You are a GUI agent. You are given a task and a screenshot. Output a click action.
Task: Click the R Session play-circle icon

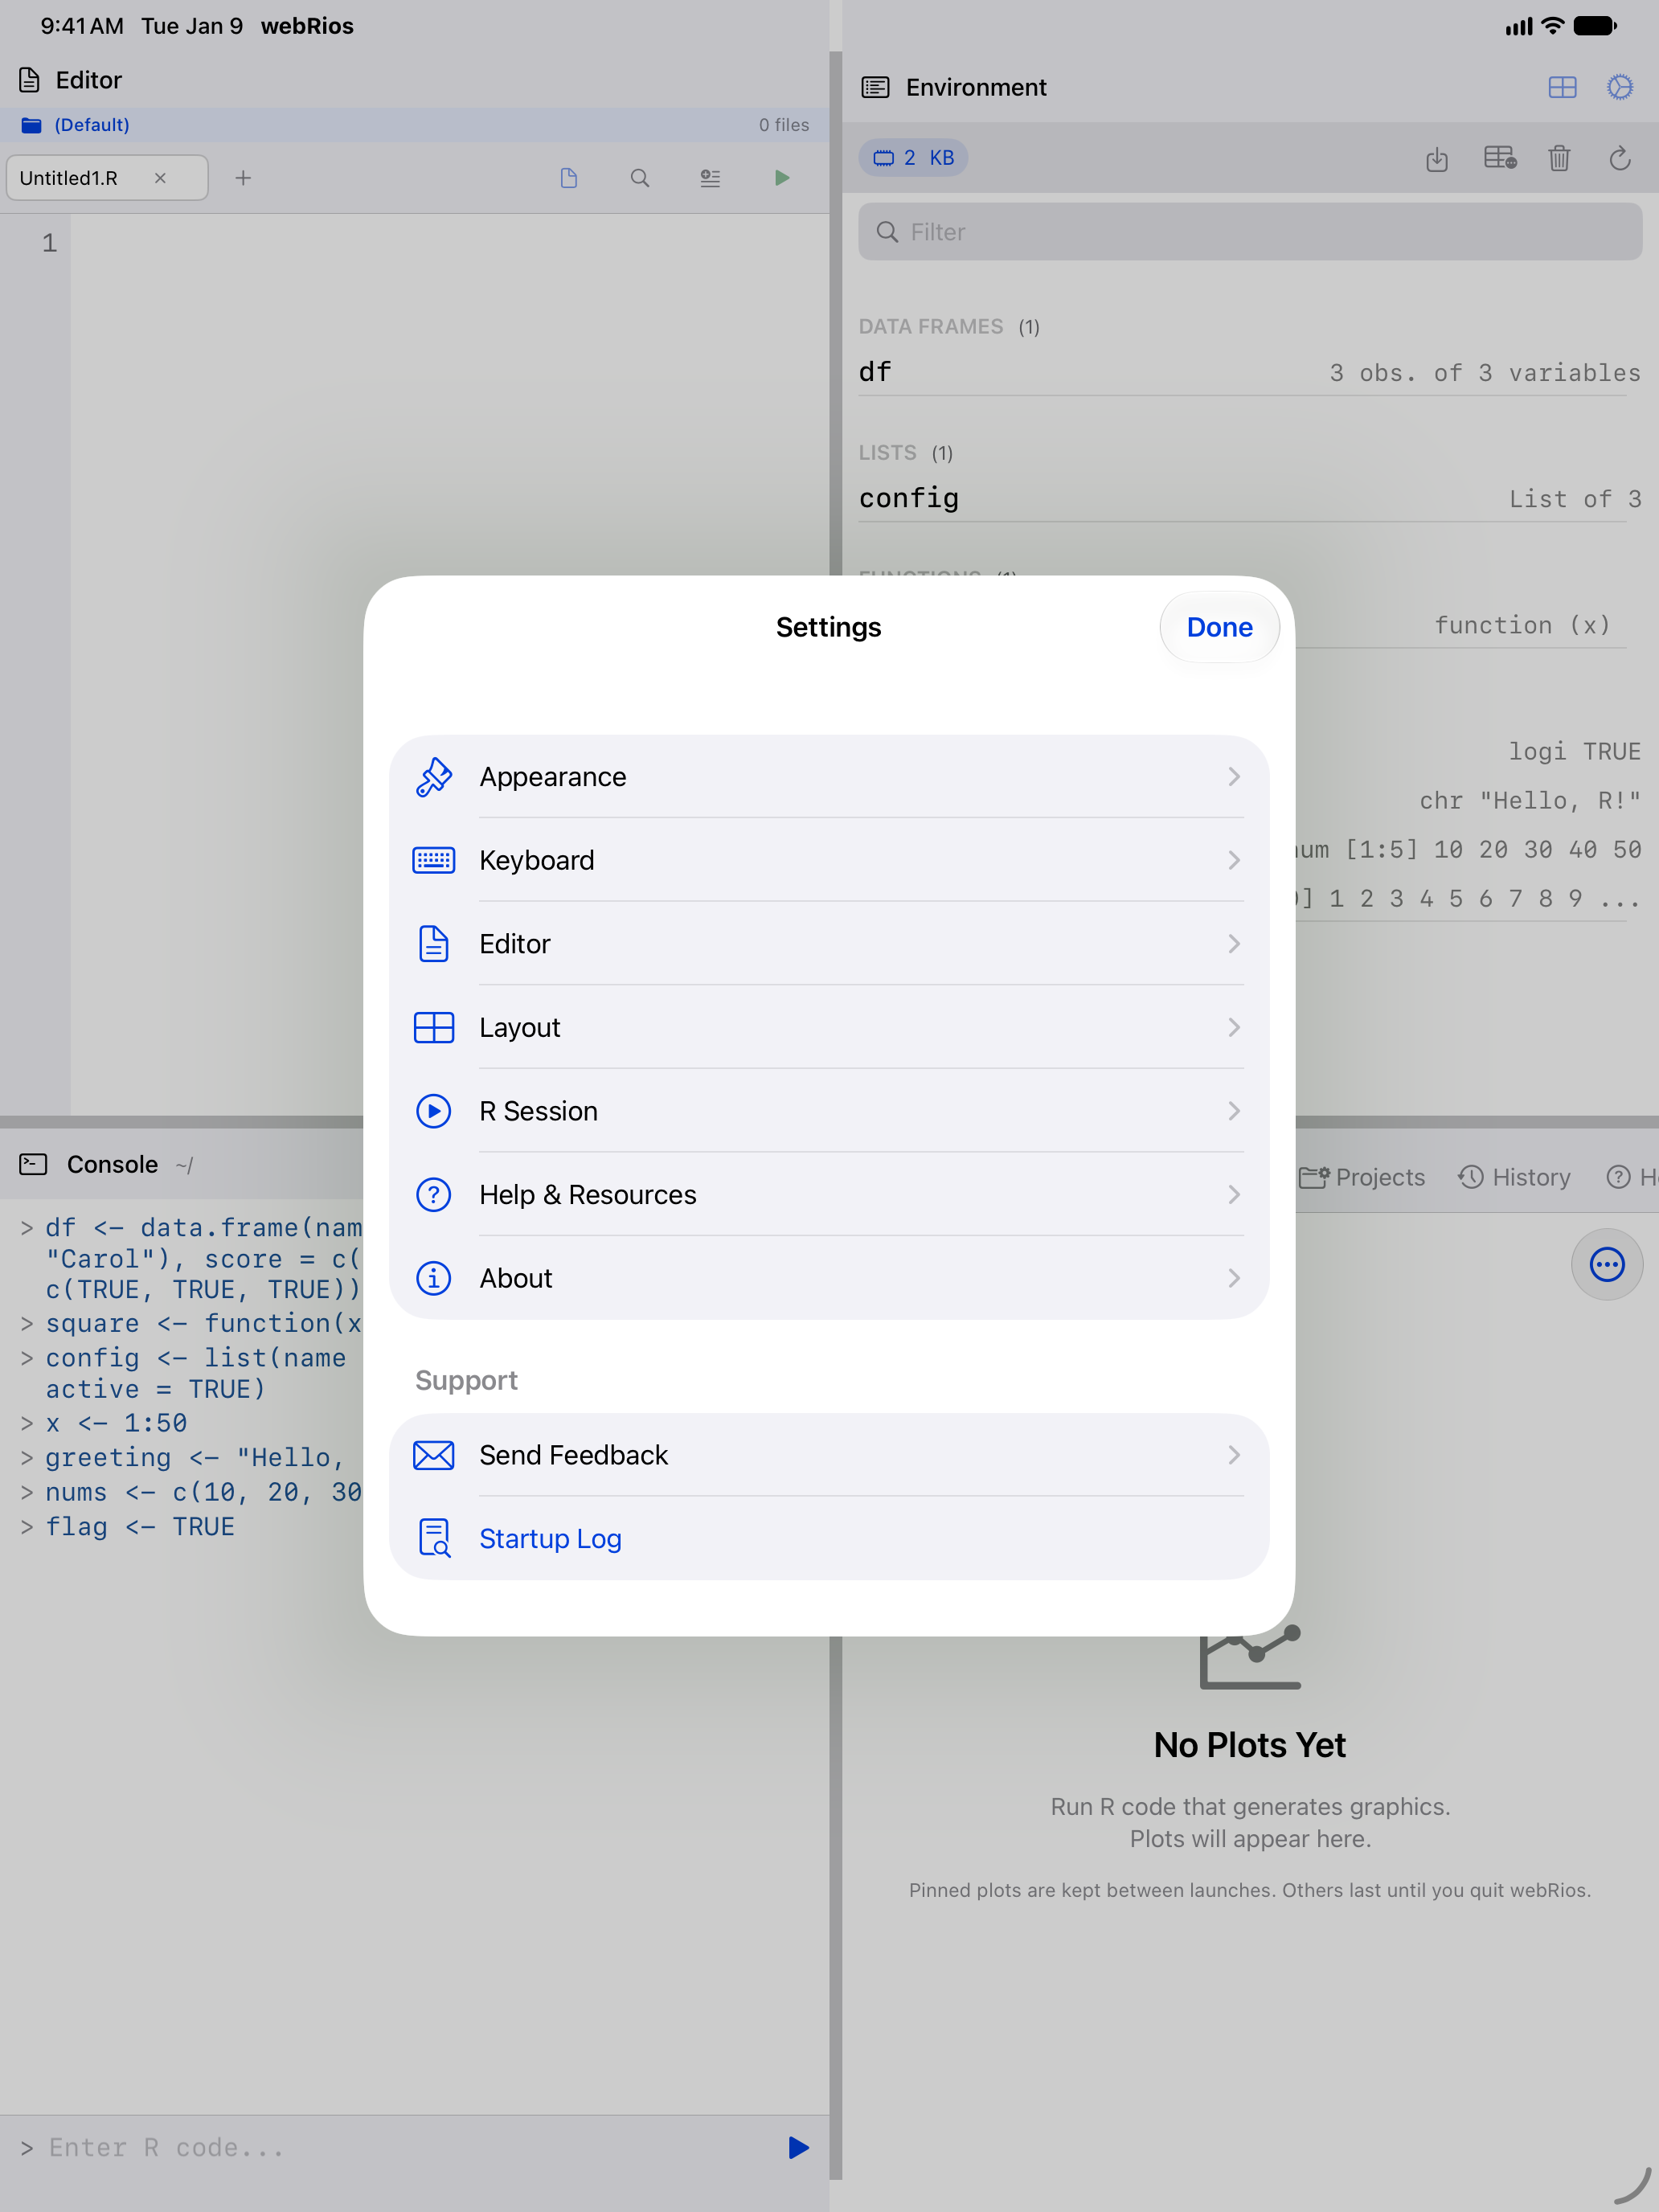tap(433, 1111)
